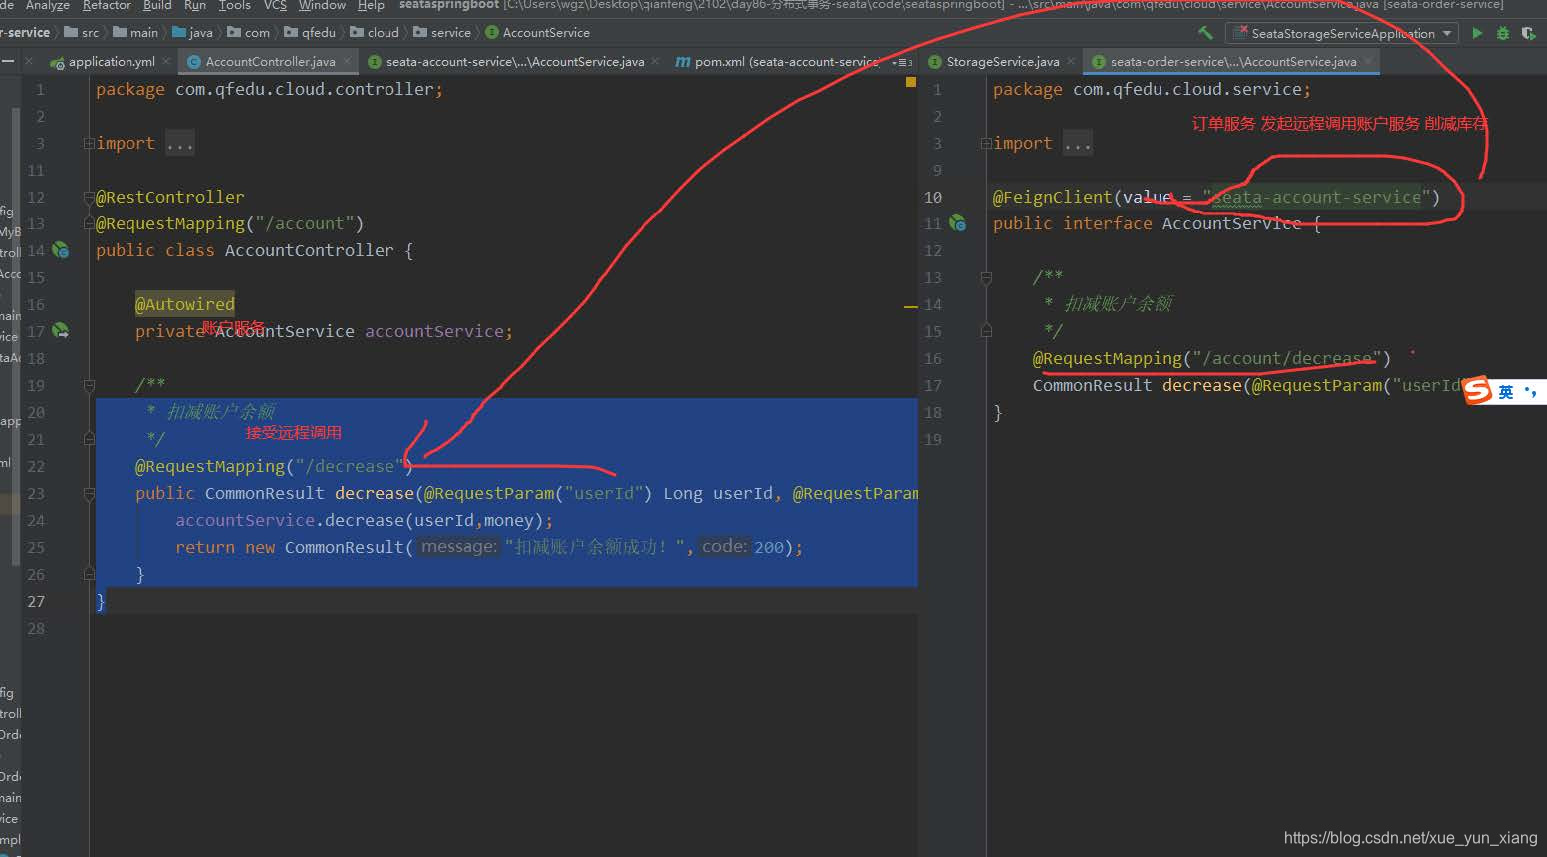Click the green hammer Build Project icon
Viewport: 1547px width, 857px height.
pos(1205,33)
